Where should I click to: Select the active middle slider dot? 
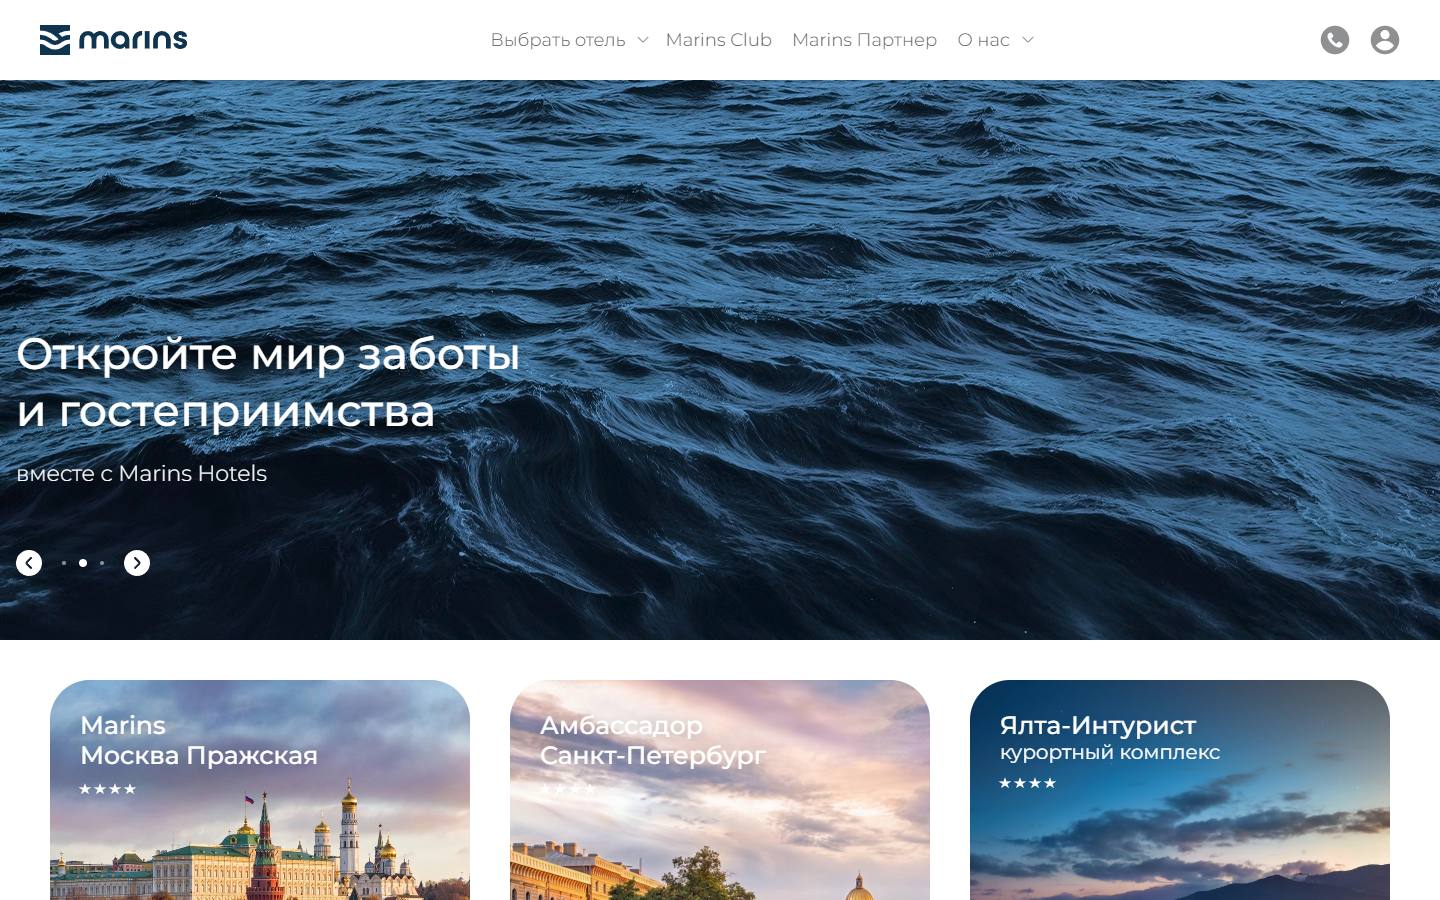[83, 563]
